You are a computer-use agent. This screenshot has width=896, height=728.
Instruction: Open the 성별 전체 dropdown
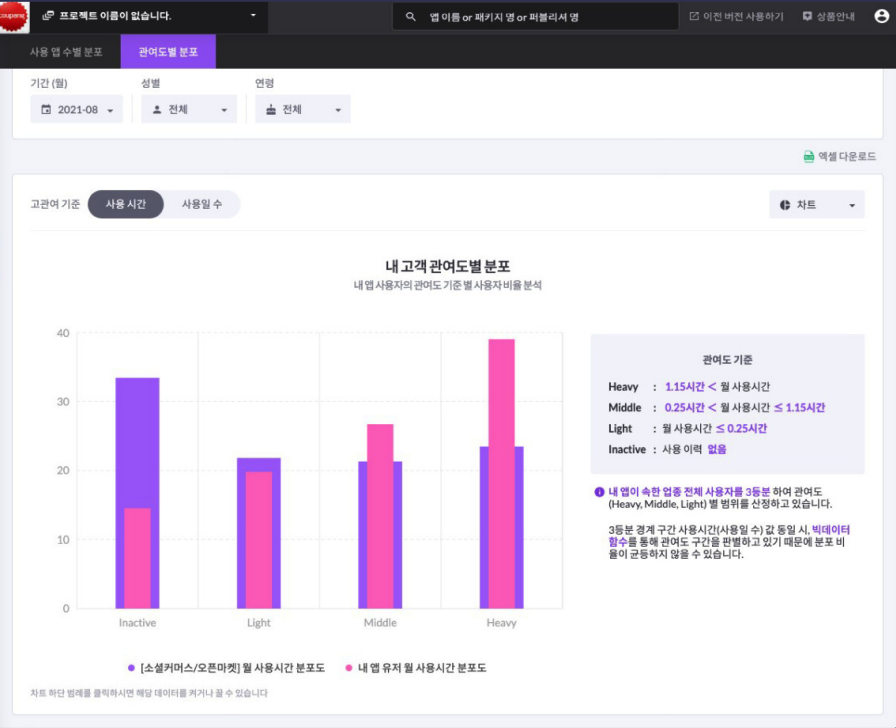tap(189, 110)
